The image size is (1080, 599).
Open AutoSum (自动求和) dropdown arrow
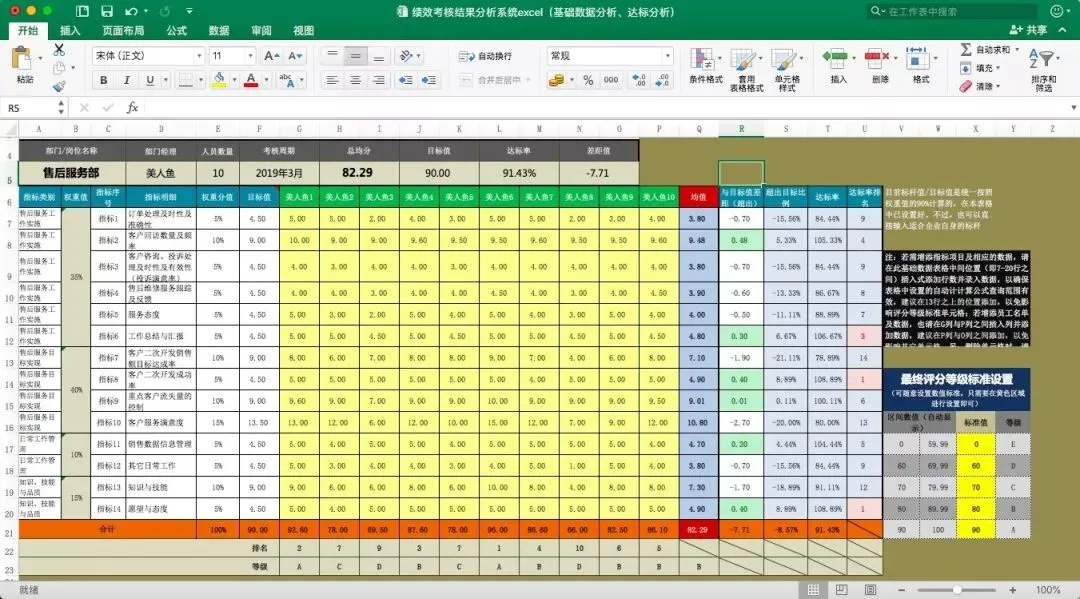coord(1016,50)
